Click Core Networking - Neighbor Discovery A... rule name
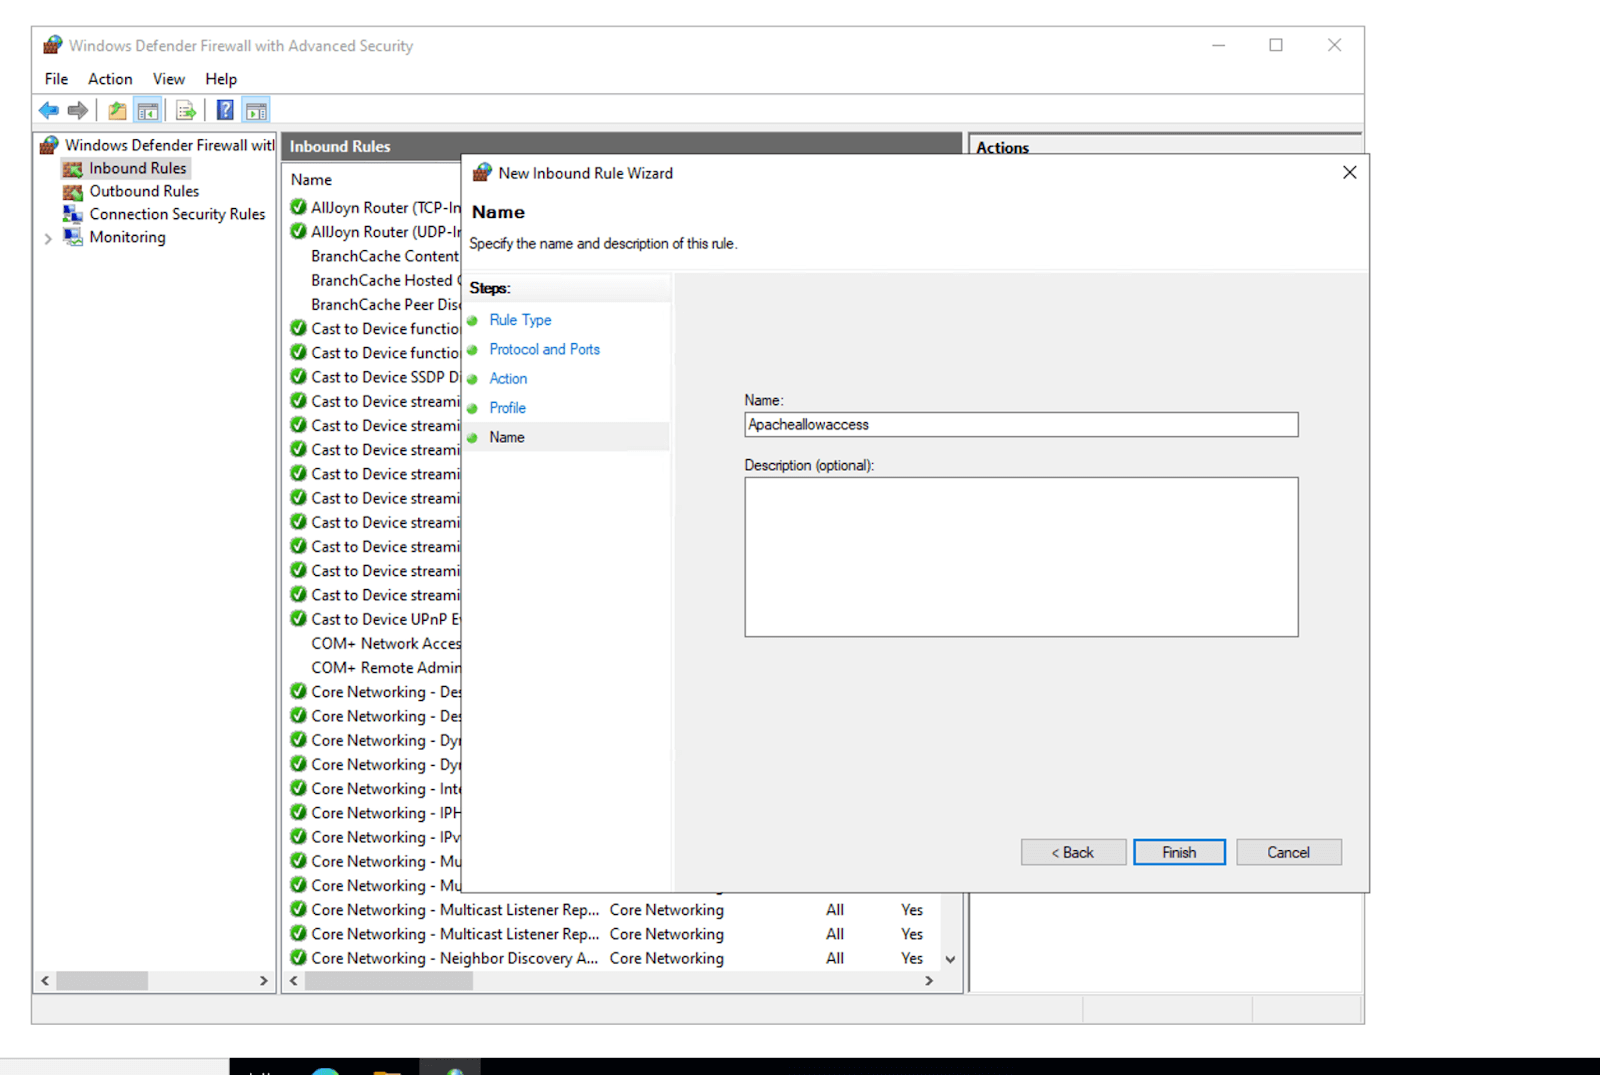Image resolution: width=1600 pixels, height=1075 pixels. (455, 958)
